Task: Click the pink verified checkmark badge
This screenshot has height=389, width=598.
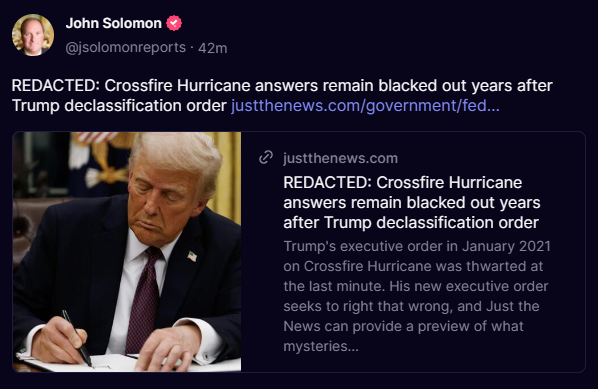Action: coord(174,23)
